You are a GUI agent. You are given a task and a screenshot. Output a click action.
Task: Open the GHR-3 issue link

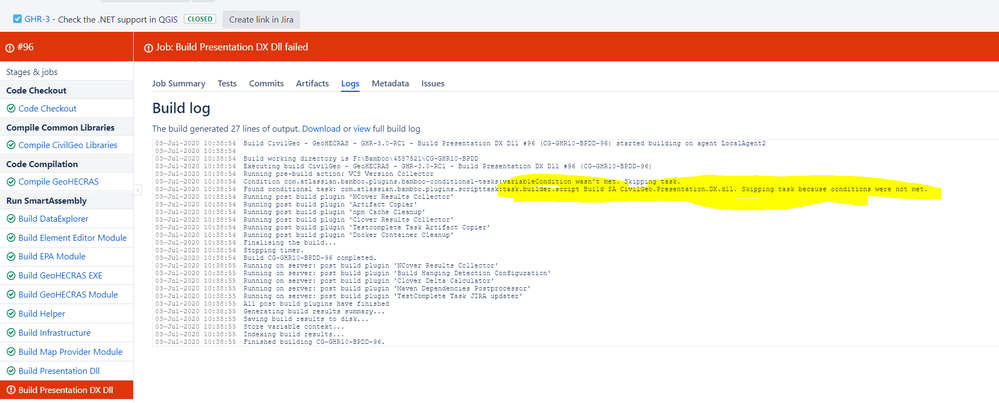pos(37,19)
